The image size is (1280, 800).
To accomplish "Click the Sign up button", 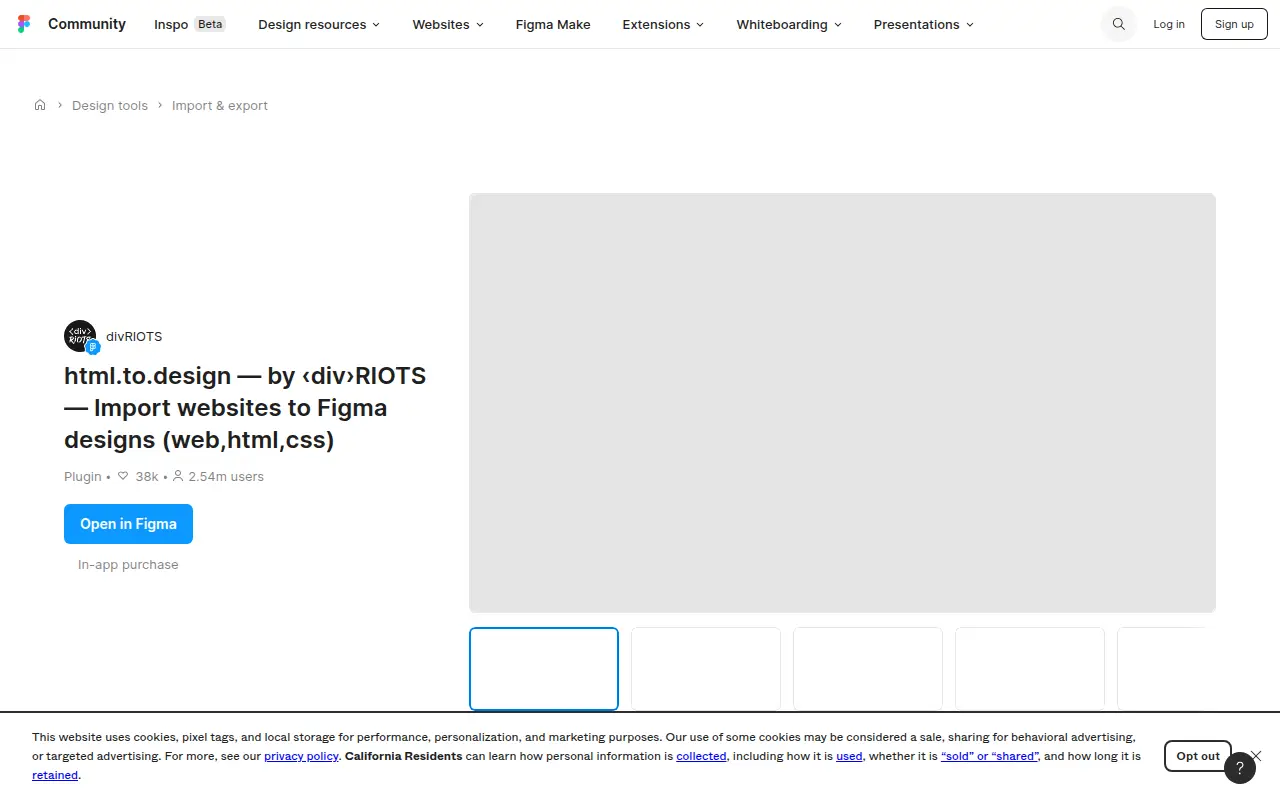I will (x=1234, y=24).
